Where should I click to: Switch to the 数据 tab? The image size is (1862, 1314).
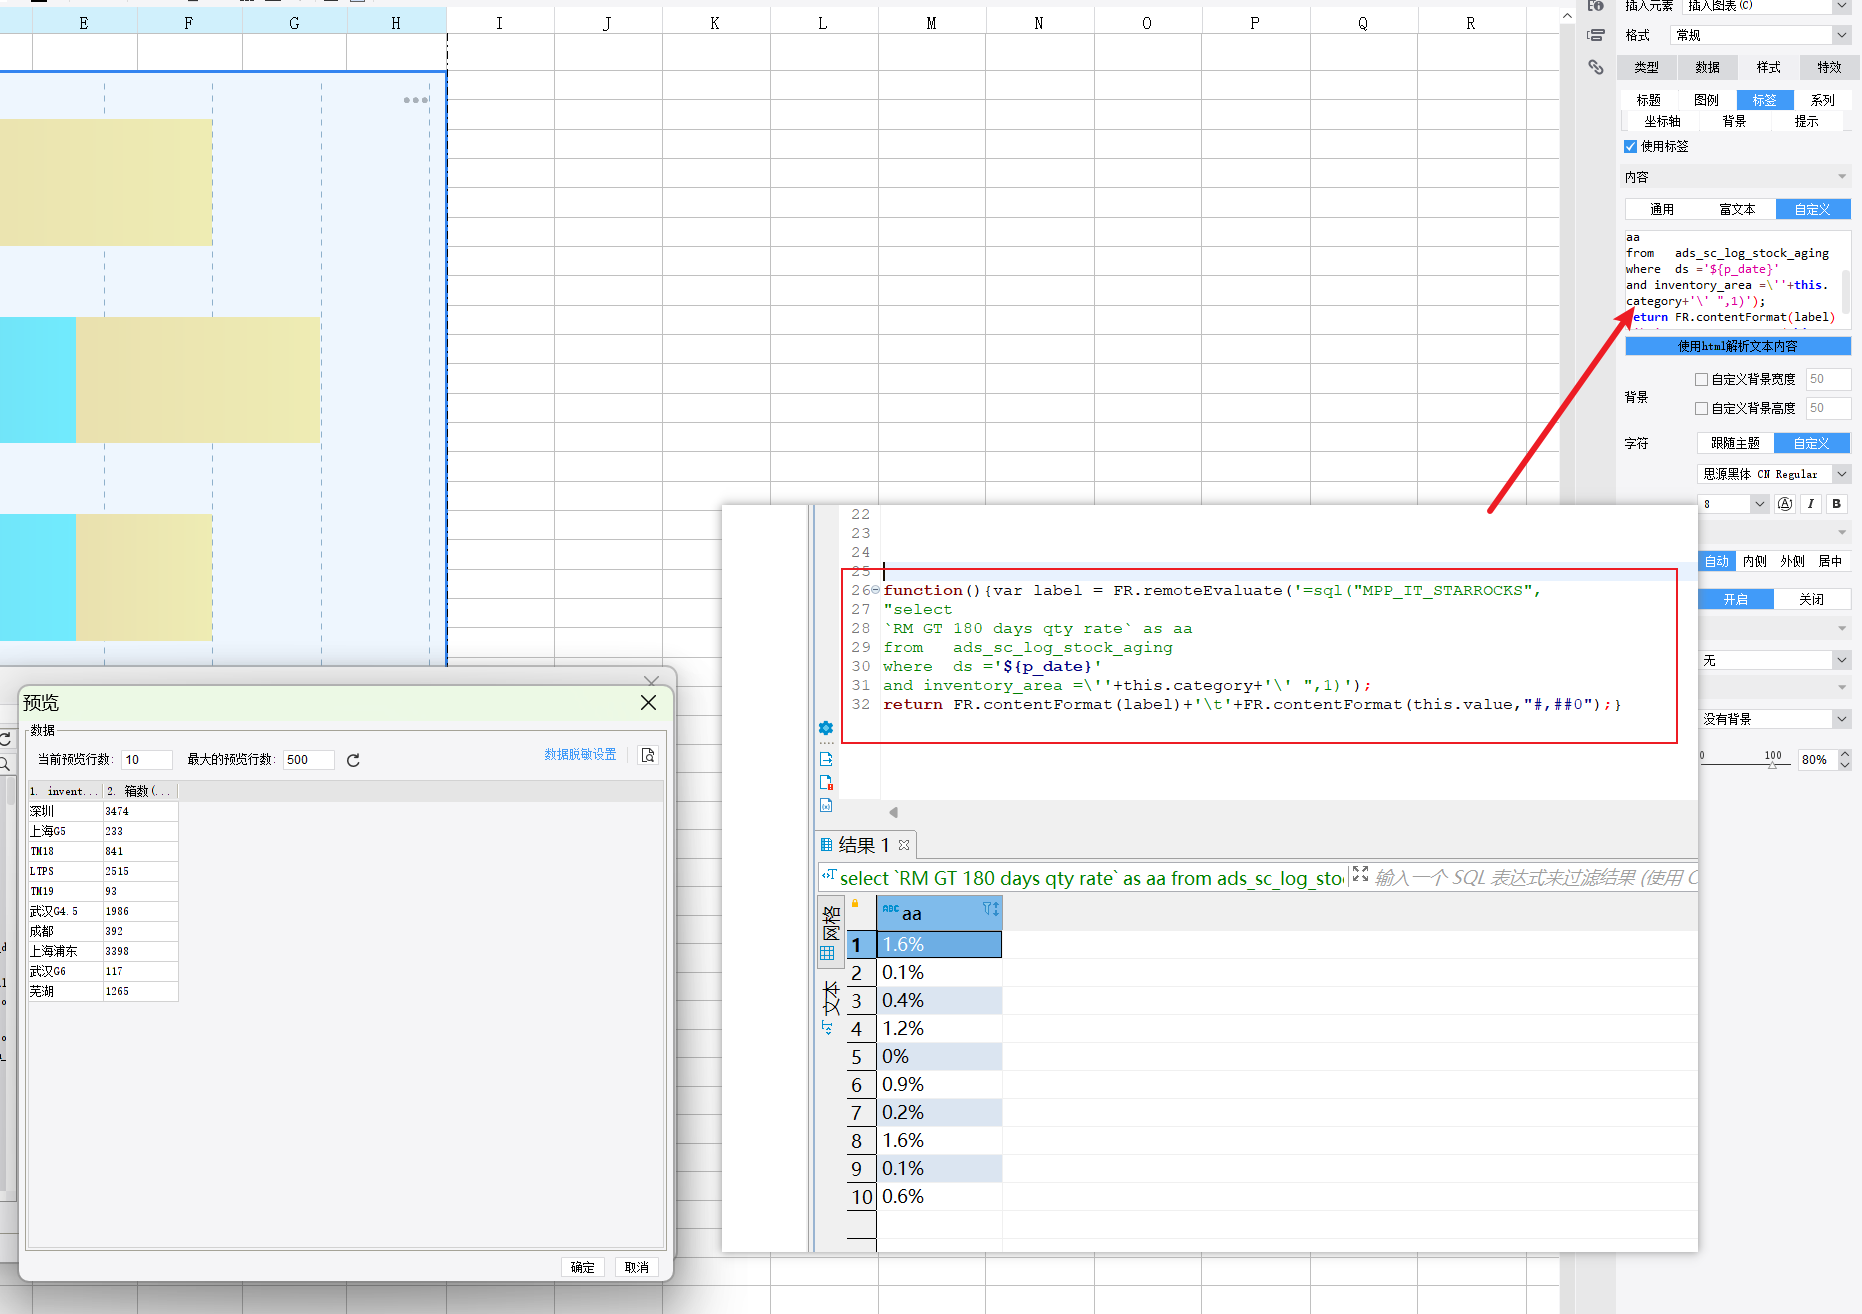(1707, 67)
